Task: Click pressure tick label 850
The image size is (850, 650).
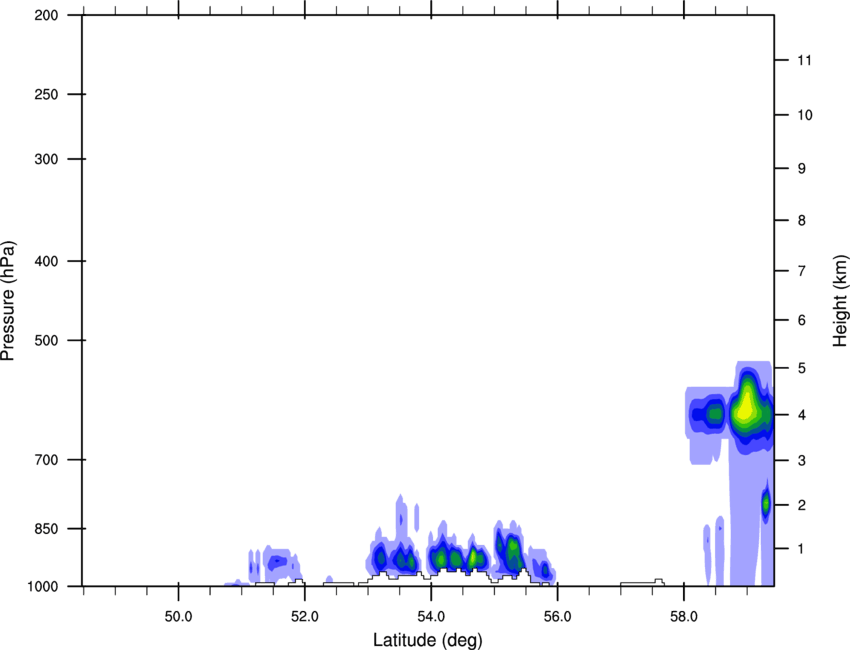Action: tap(46, 529)
